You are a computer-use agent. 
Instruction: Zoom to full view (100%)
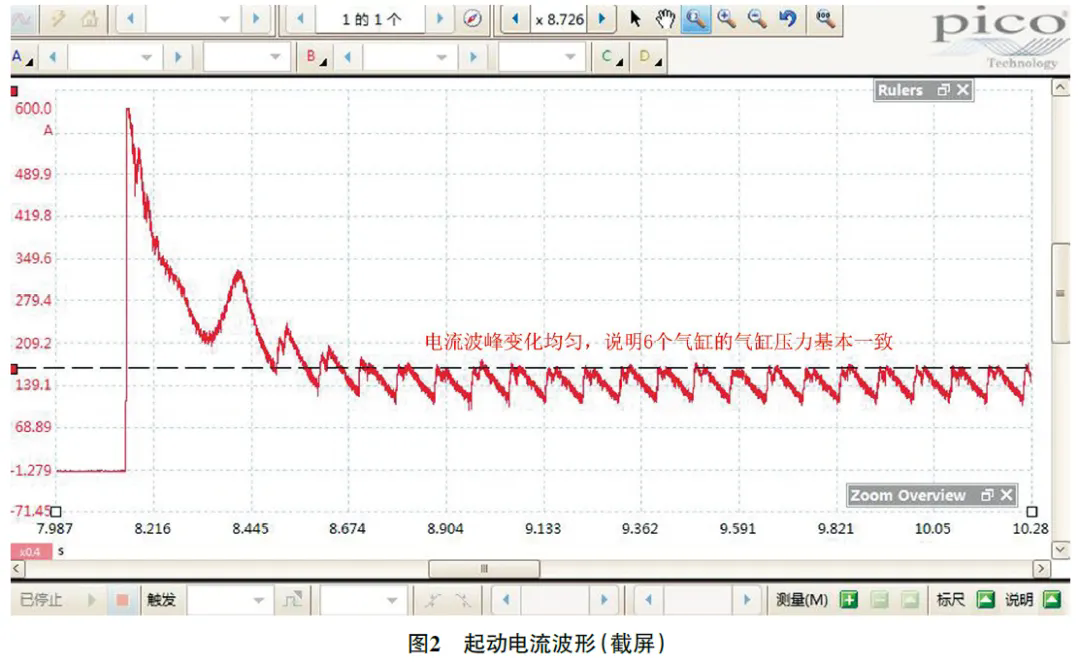tap(824, 19)
